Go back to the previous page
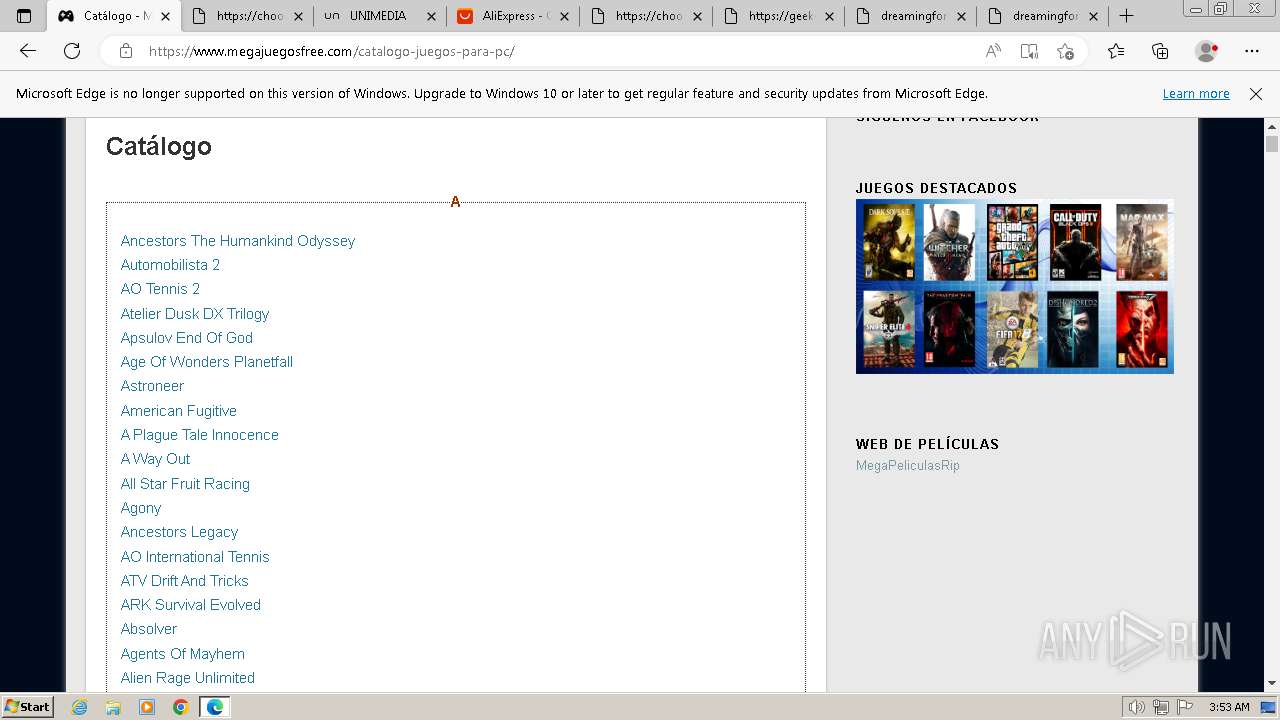 point(28,51)
